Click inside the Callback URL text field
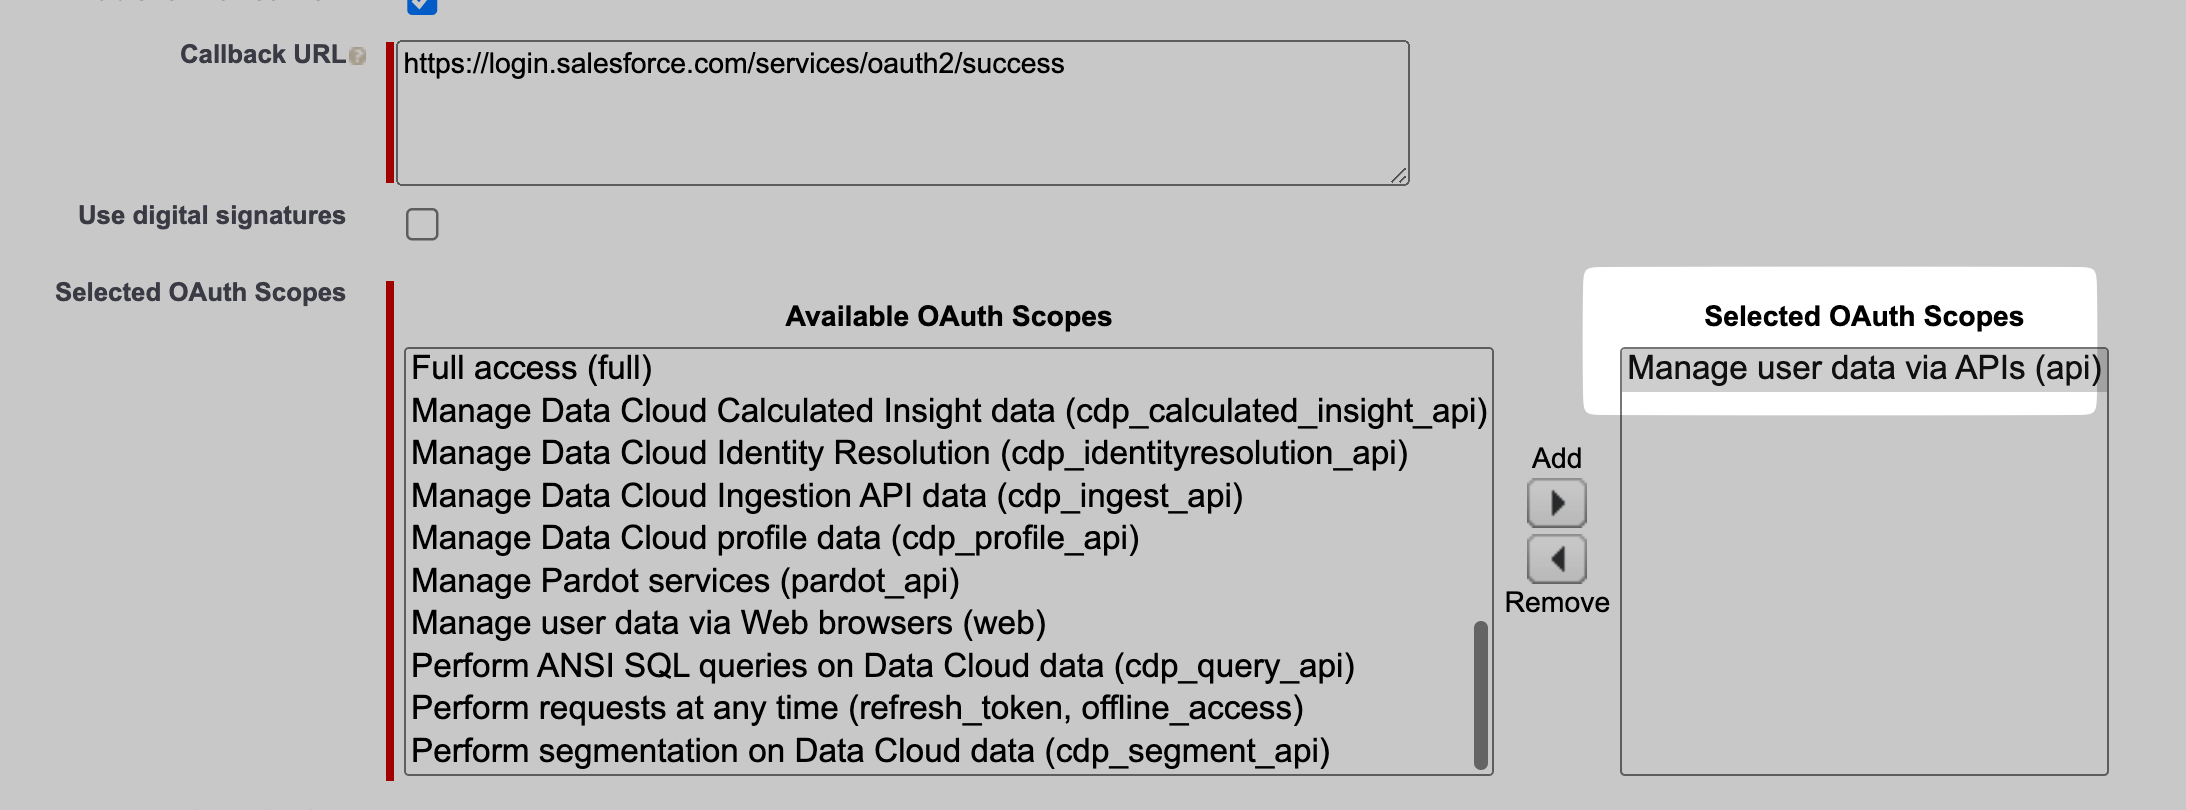 [x=900, y=112]
